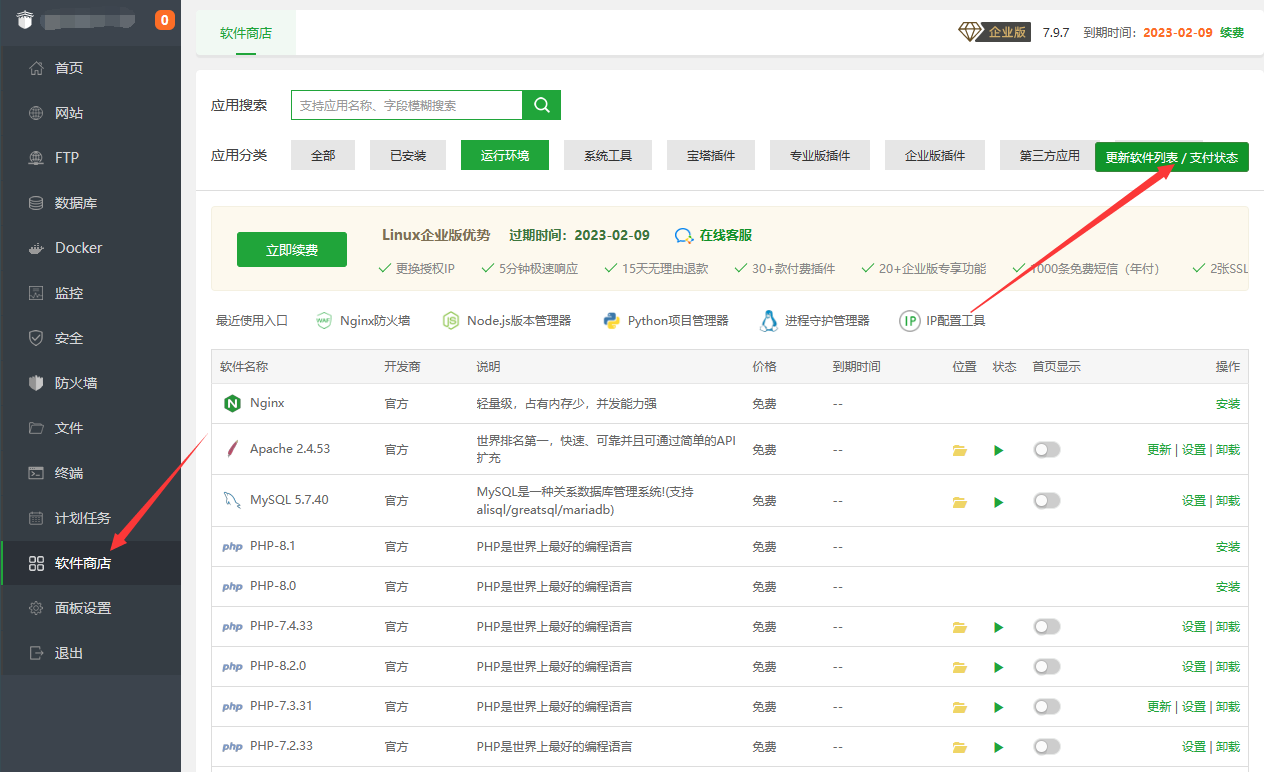This screenshot has height=772, width=1264.
Task: Click PHP-7.4.33 play status icon
Action: tap(998, 627)
